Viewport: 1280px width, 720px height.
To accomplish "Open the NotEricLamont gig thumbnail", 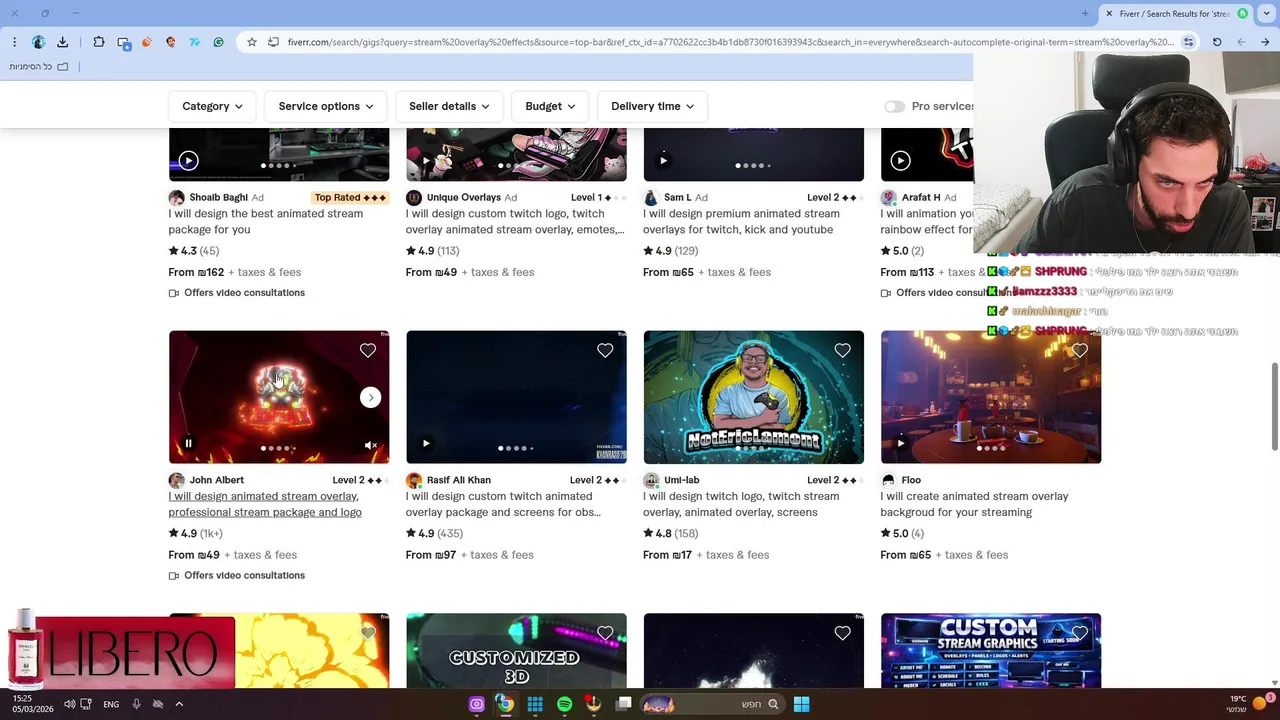I will pos(753,397).
